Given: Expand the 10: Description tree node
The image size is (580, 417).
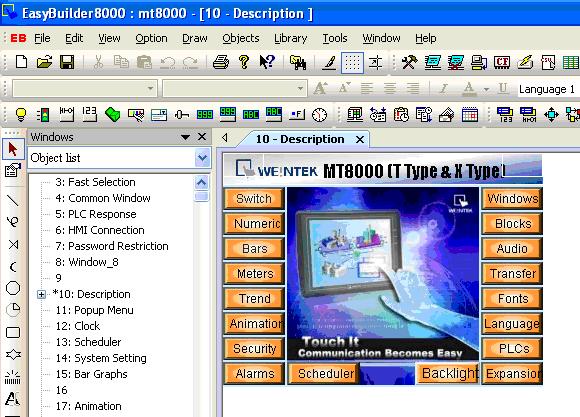Looking at the screenshot, I should click(41, 295).
